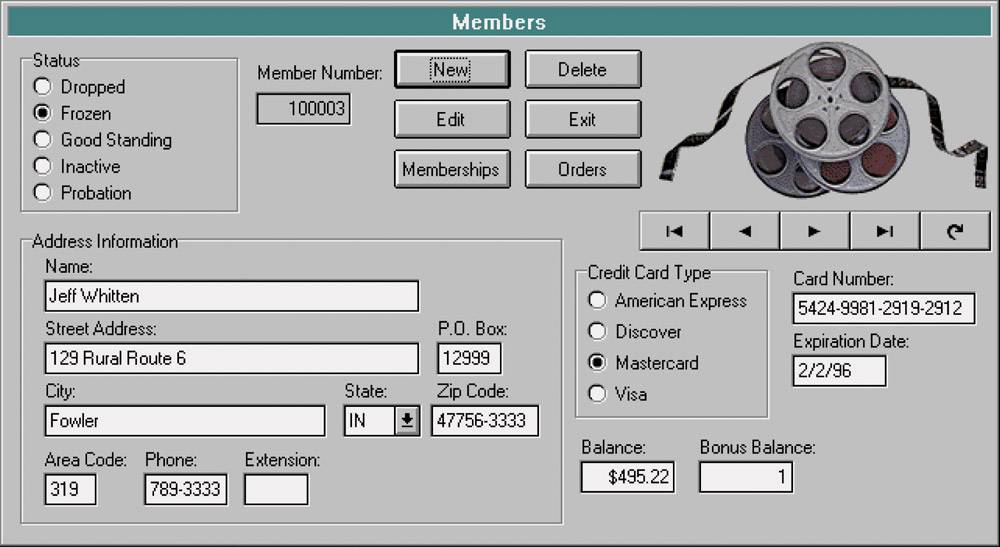Image resolution: width=1000 pixels, height=547 pixels.
Task: Advance to the next member record
Action: click(x=814, y=231)
